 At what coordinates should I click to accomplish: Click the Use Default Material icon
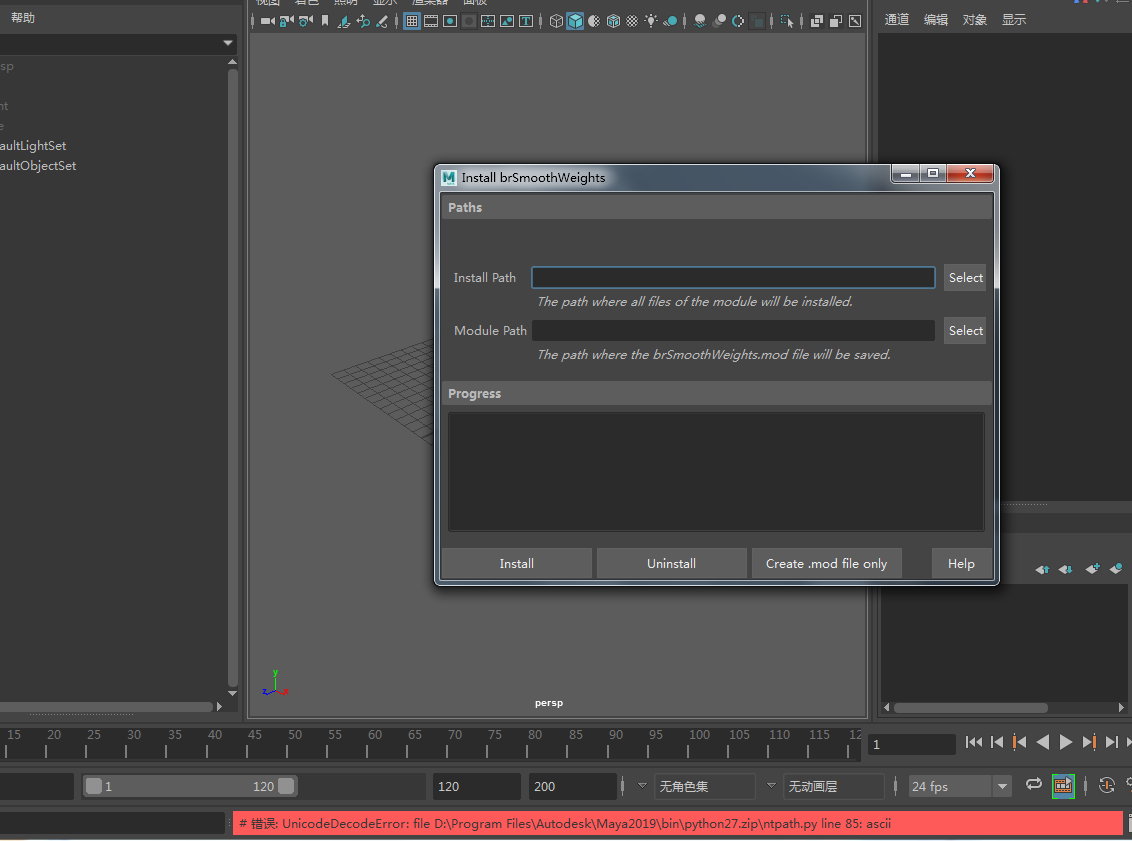pyautogui.click(x=594, y=21)
